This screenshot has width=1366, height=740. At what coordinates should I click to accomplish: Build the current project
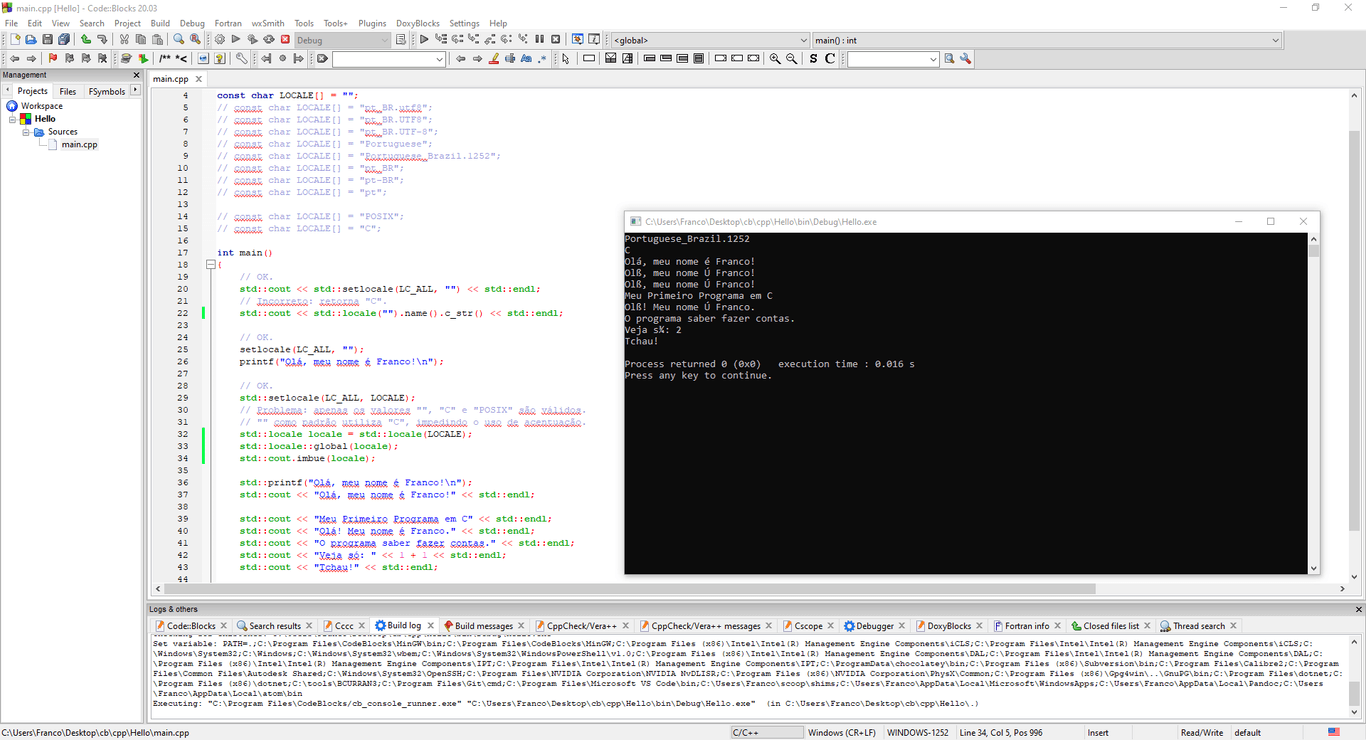(x=220, y=38)
